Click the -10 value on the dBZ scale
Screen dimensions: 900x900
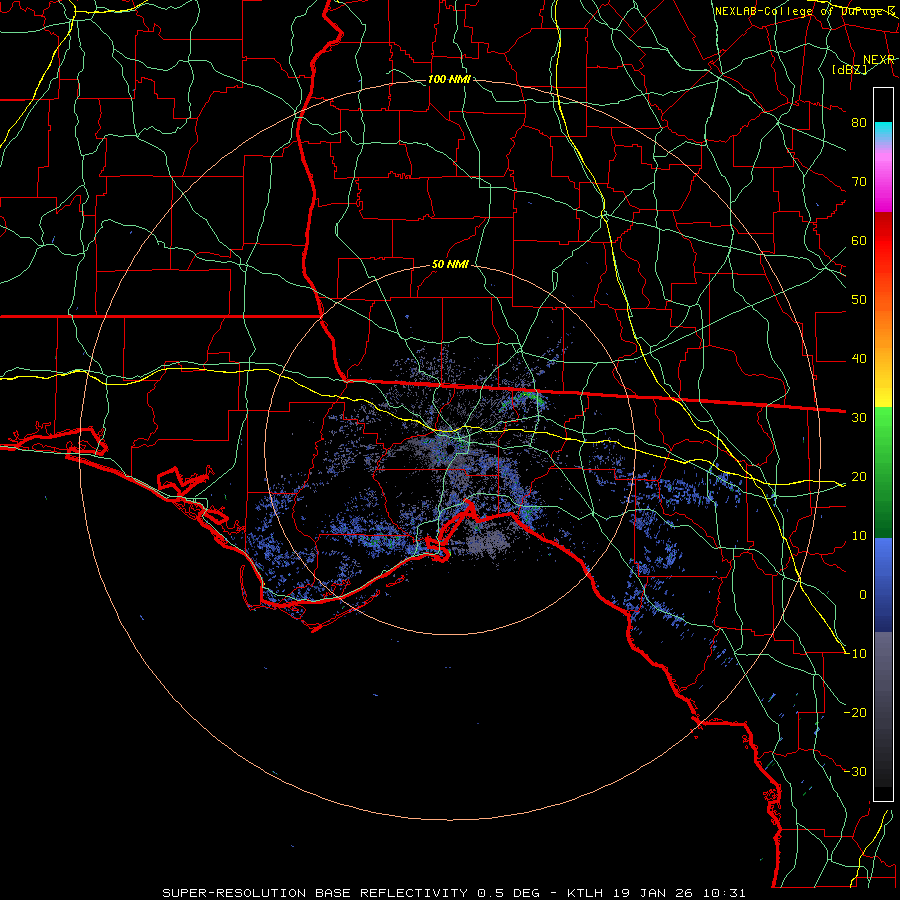[x=855, y=653]
